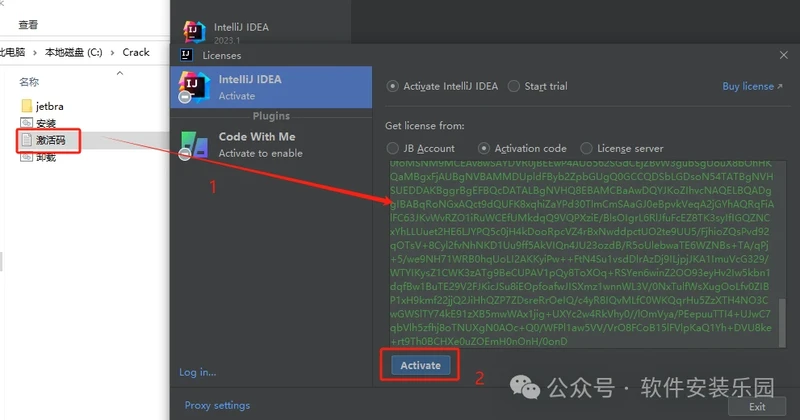Open the 查看 menu in Explorer
Viewport: 800px width, 420px height.
point(28,24)
